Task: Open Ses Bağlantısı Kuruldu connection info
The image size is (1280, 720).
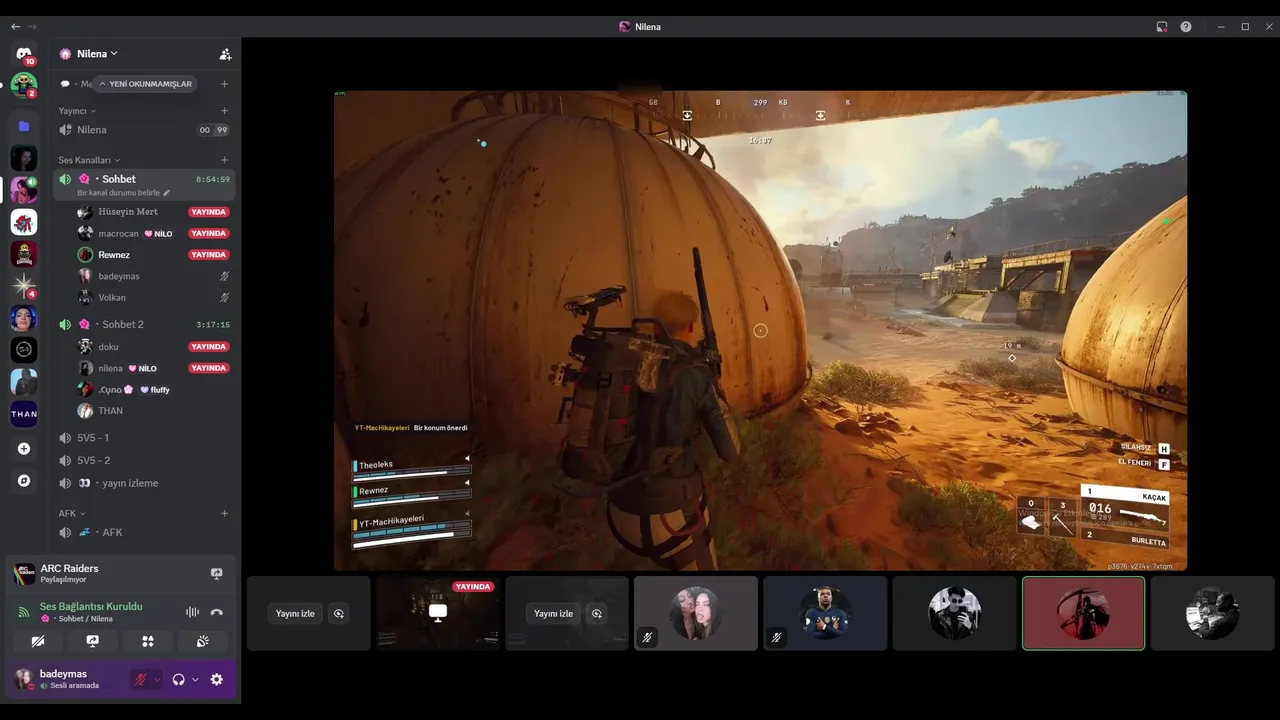Action: click(x=91, y=606)
